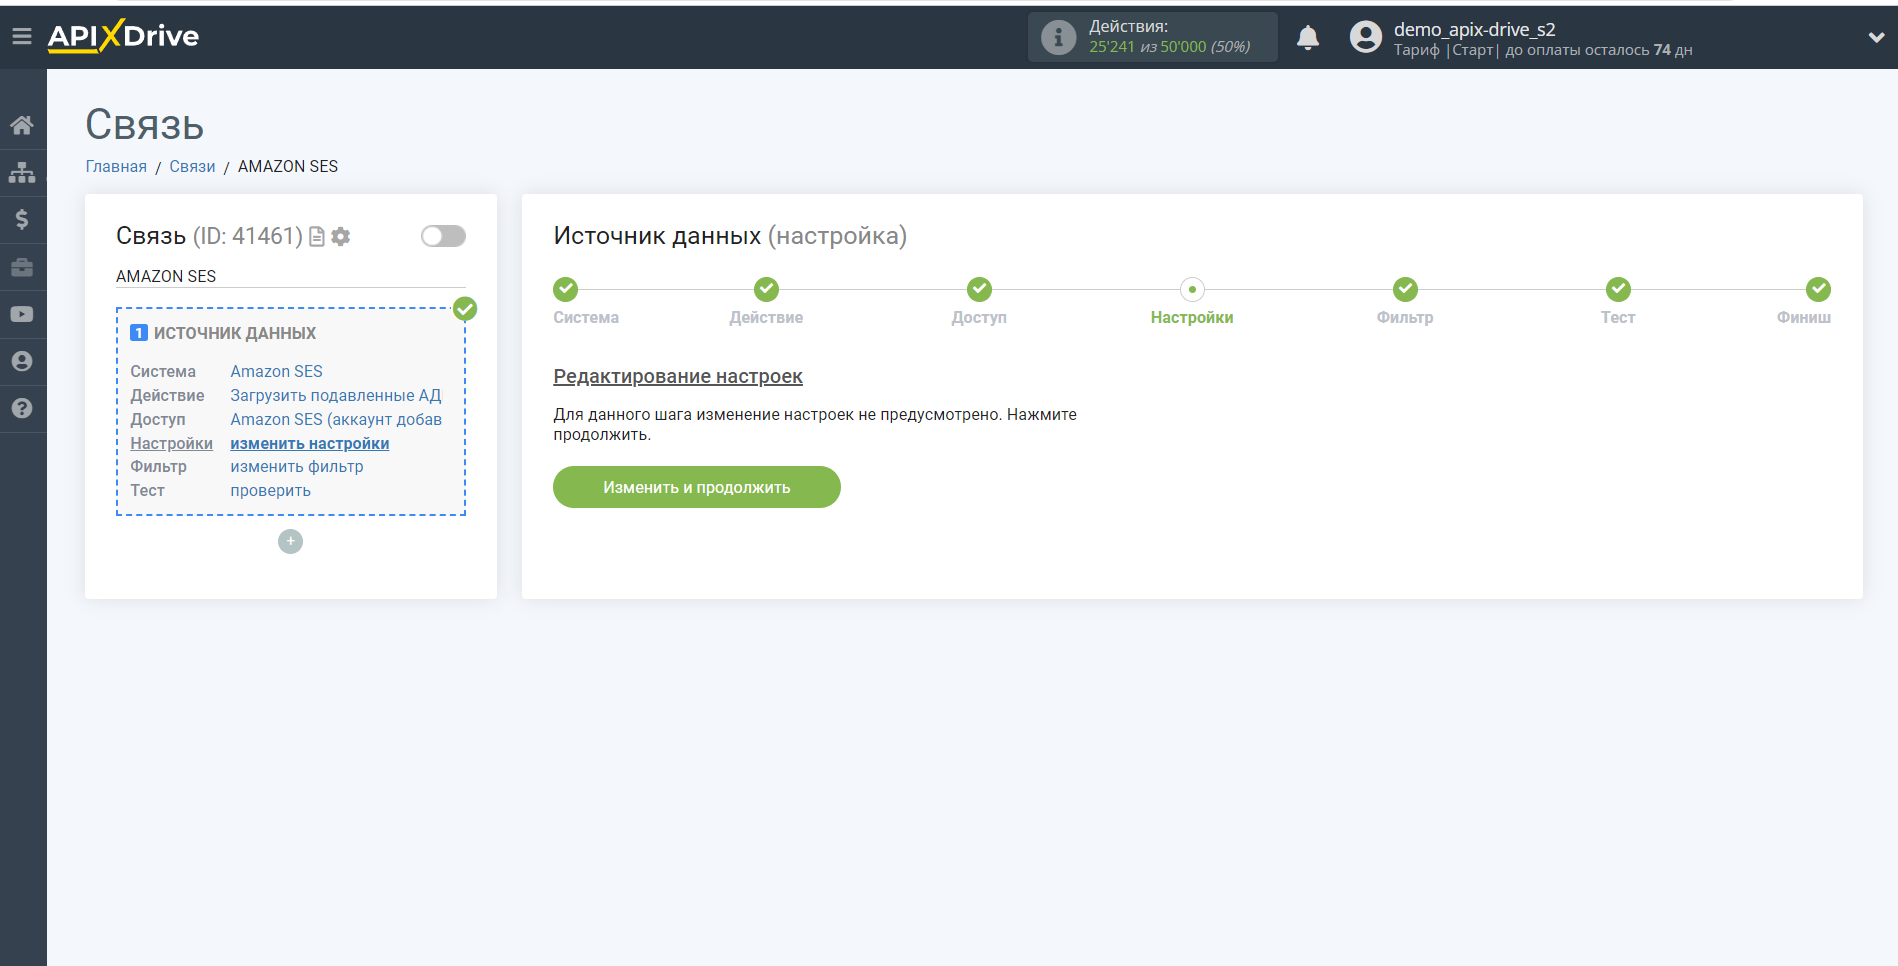Open the Связи breadcrumb link
Viewport: 1898px width, 966px height.
click(x=192, y=166)
